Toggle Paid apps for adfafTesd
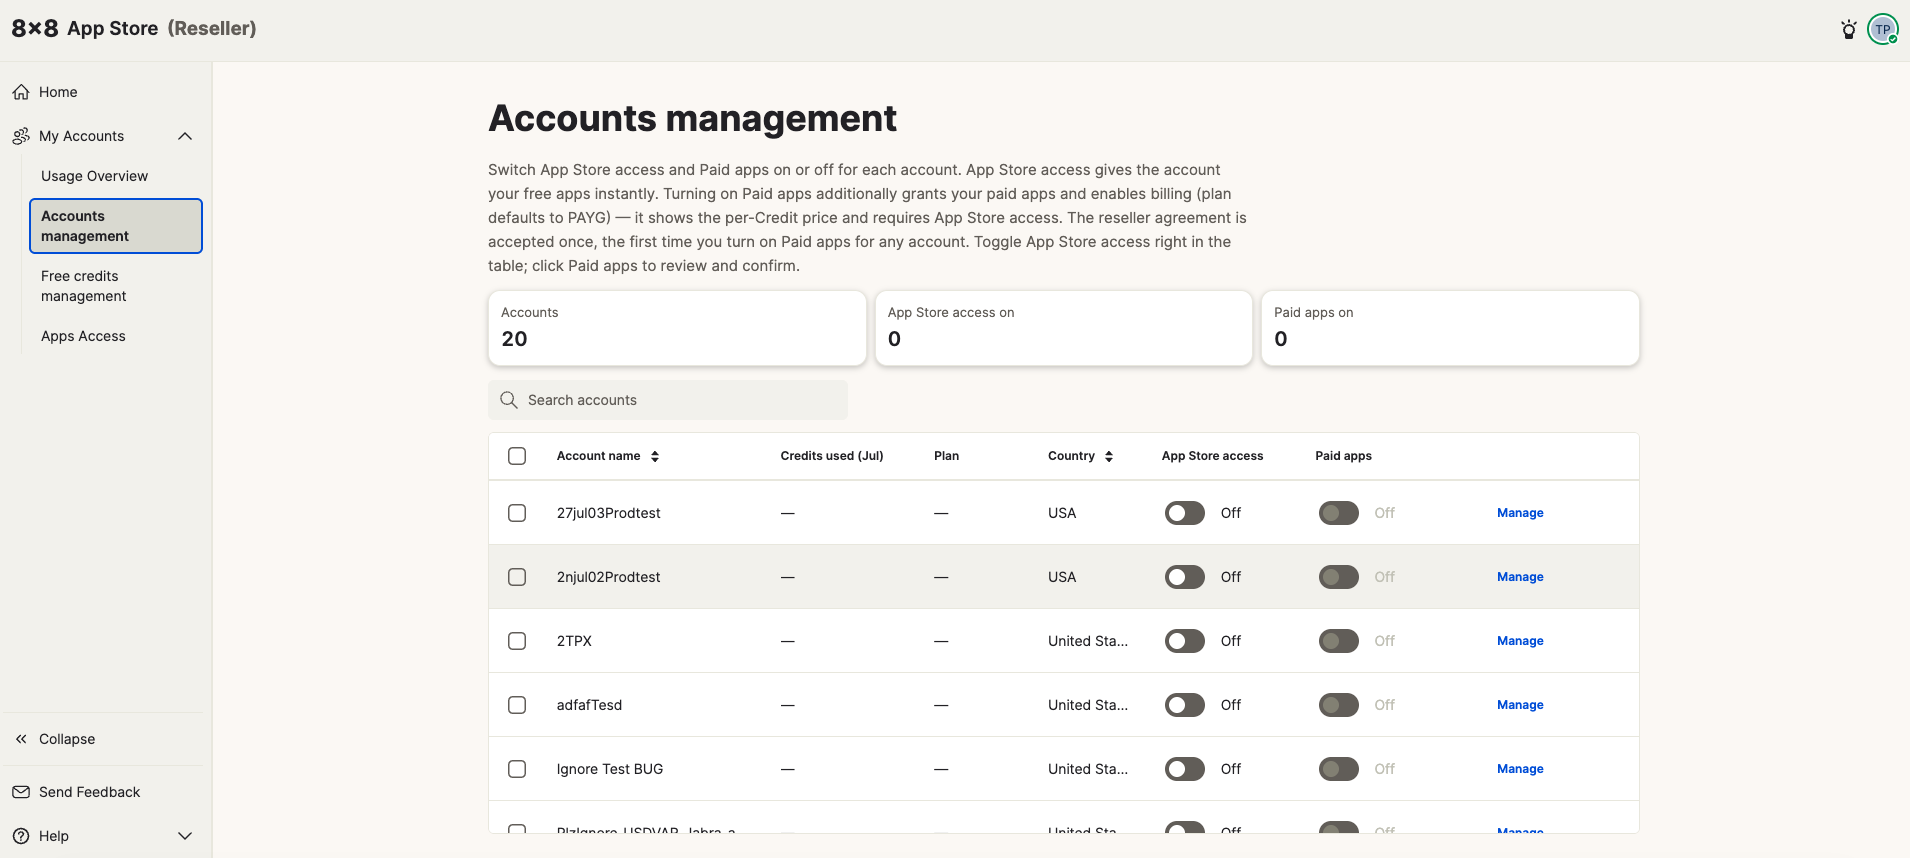The image size is (1910, 858). point(1339,705)
